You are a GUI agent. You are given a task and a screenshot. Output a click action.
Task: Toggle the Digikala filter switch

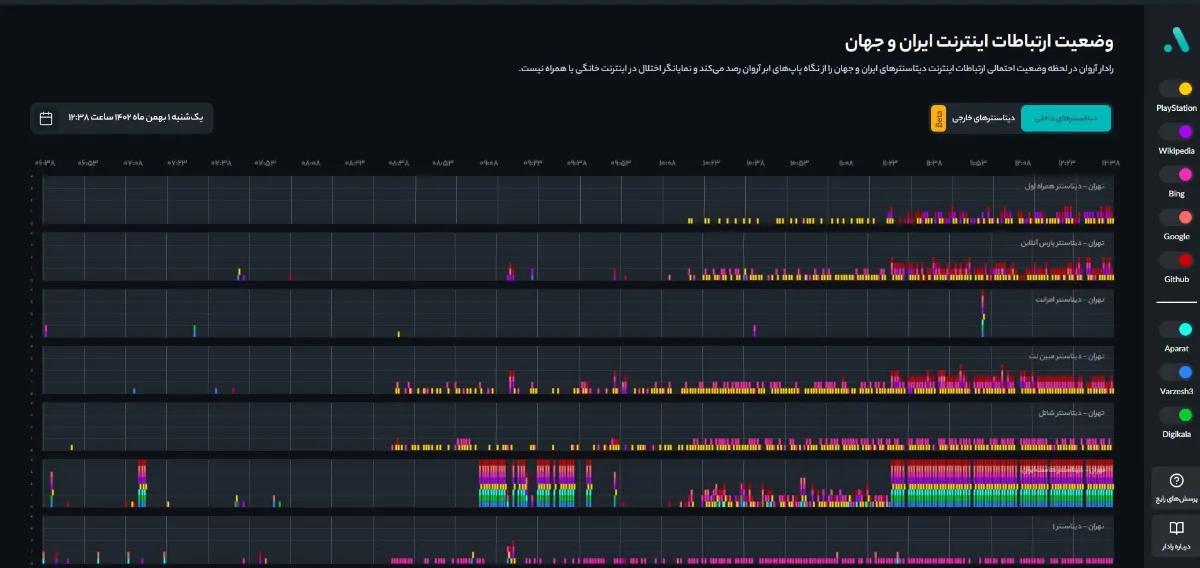(x=1176, y=414)
